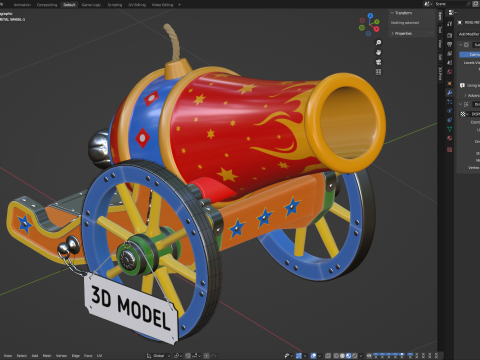Screen dimensions: 480x360
Task: Open the Tool properties tab icon
Action: (450, 24)
